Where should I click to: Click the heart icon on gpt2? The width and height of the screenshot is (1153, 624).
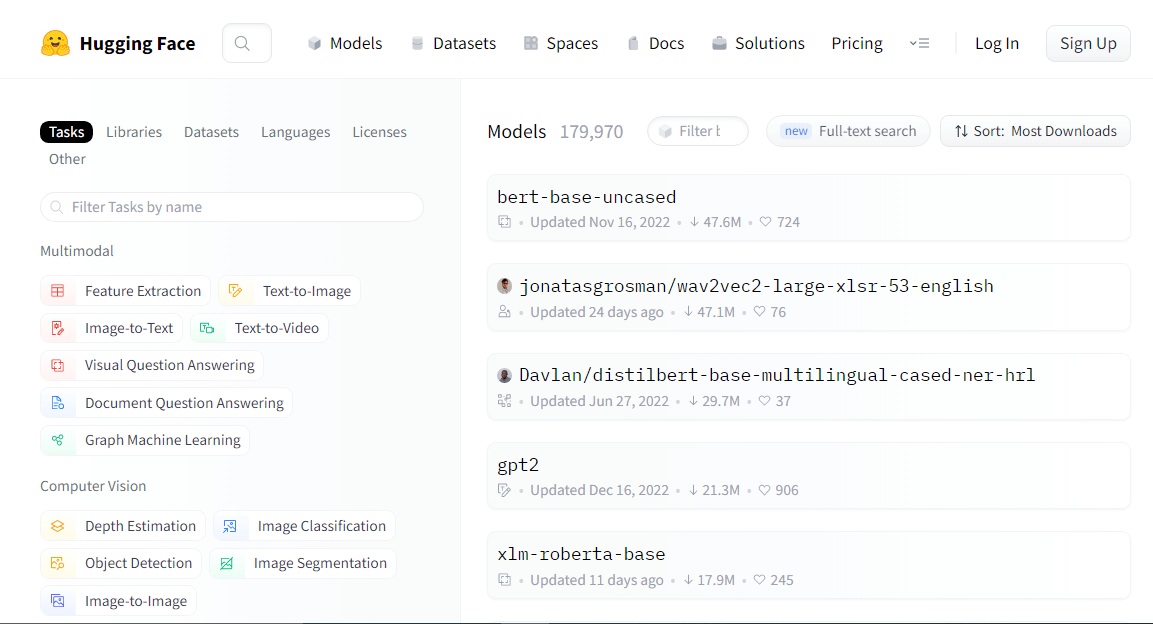pyautogui.click(x=765, y=490)
